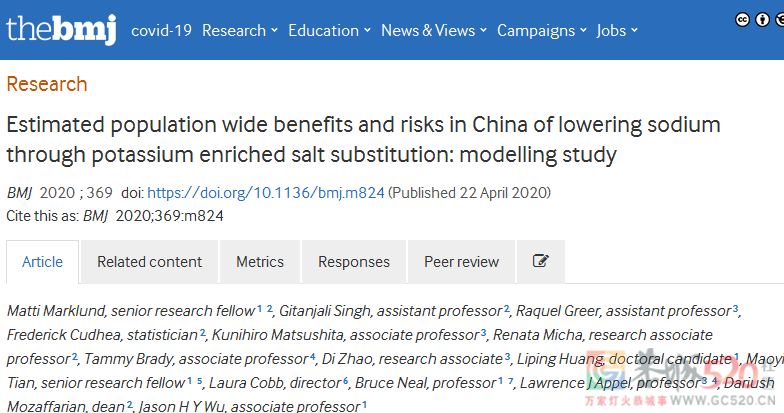Open the Metrics tab
This screenshot has width=784, height=413.
[260, 262]
